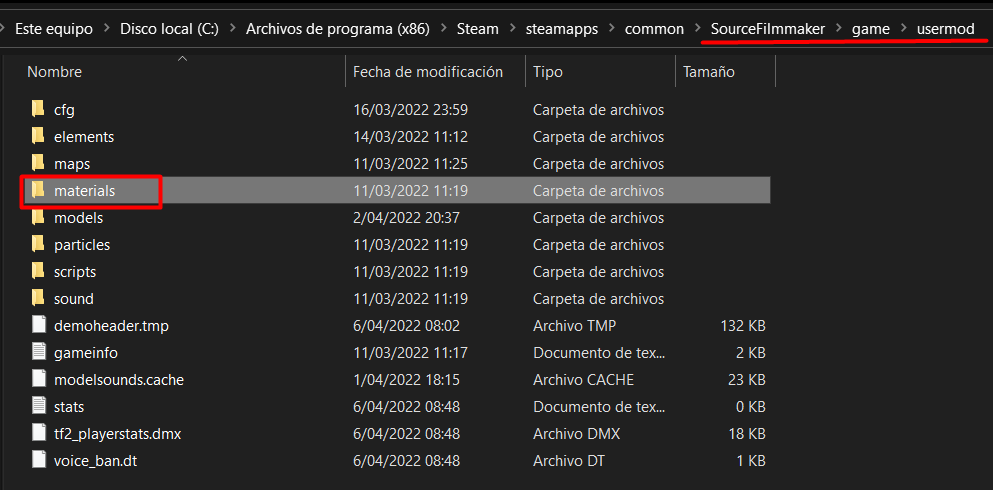This screenshot has height=490, width=993.
Task: Go to Archivos de programa (x86) breadcrumb
Action: pos(337,29)
